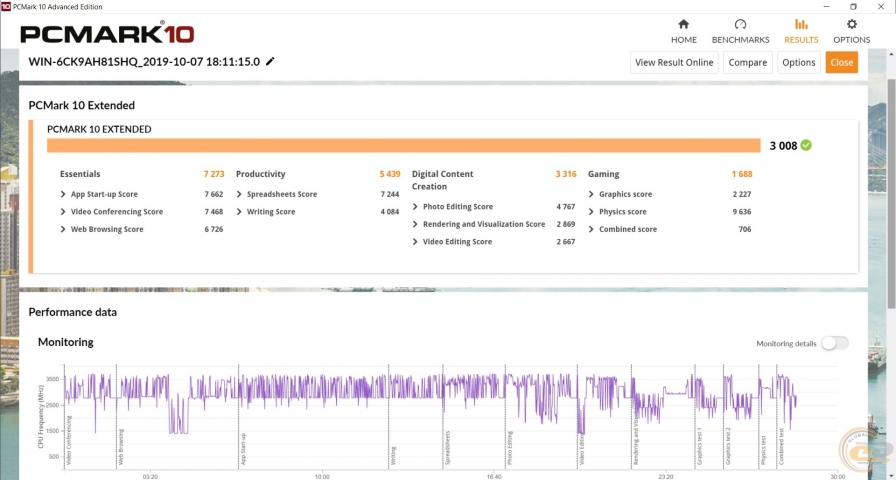Click the Productivity heading
This screenshot has width=896, height=480.
(261, 174)
